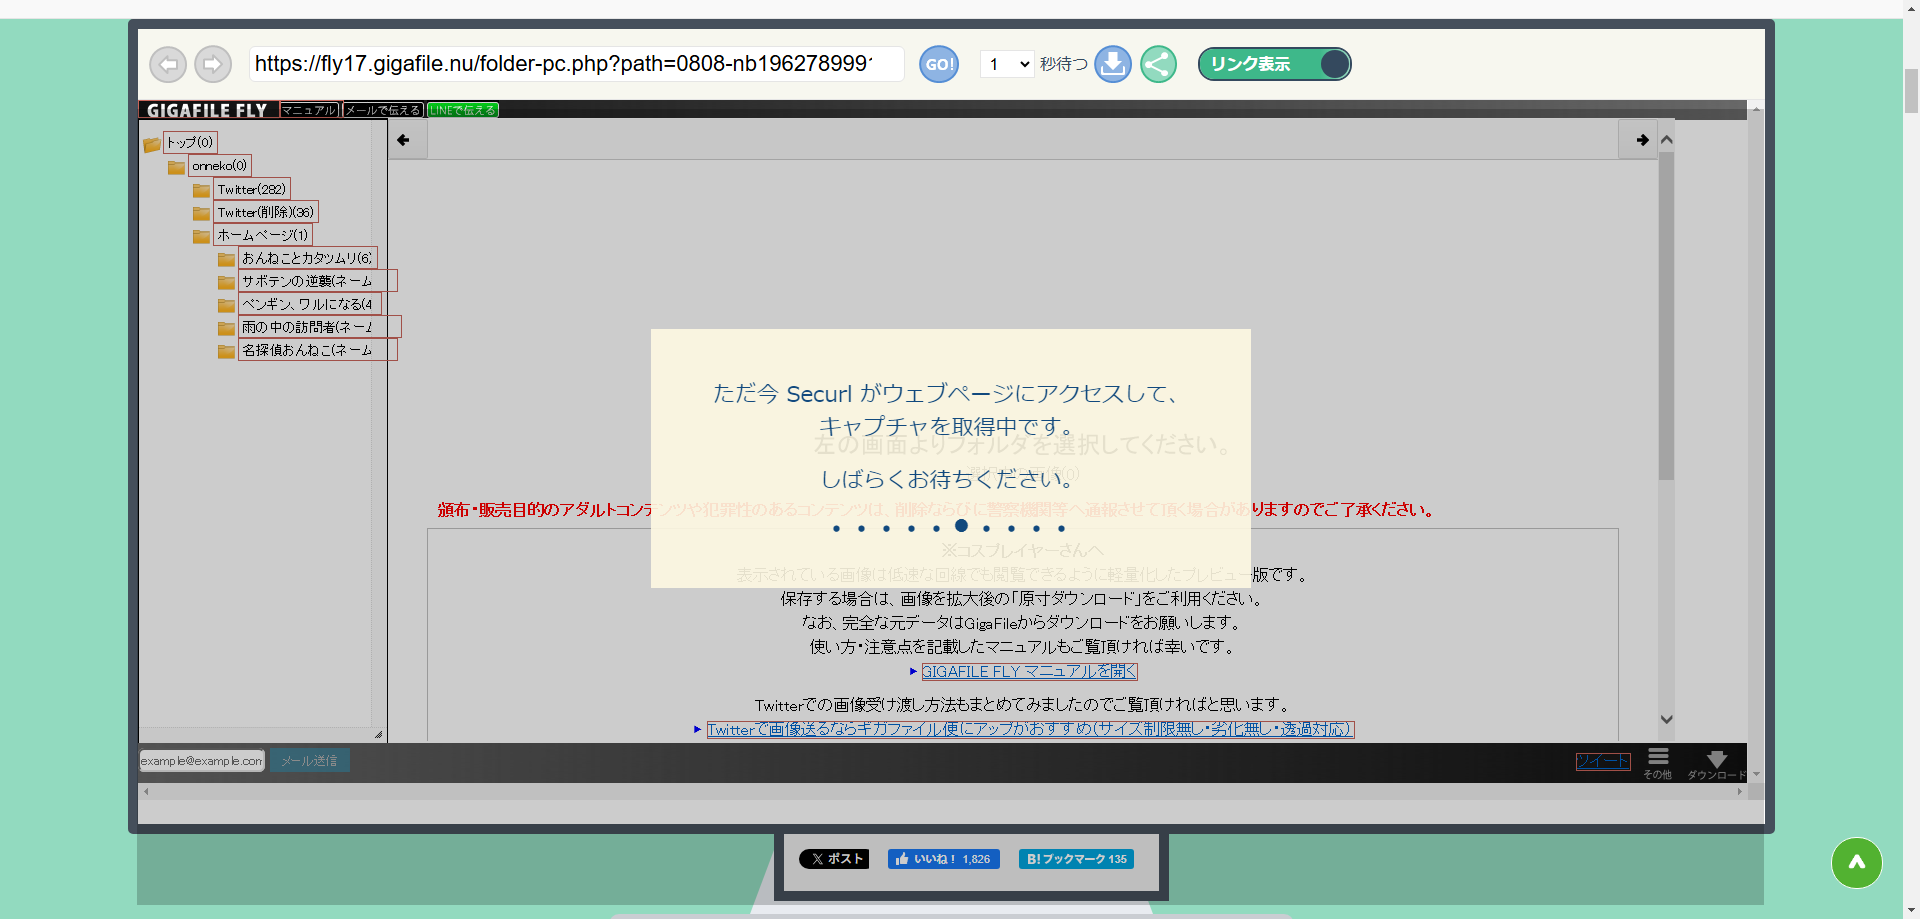Click the browser back arrow icon
The image size is (1920, 919).
coord(168,65)
